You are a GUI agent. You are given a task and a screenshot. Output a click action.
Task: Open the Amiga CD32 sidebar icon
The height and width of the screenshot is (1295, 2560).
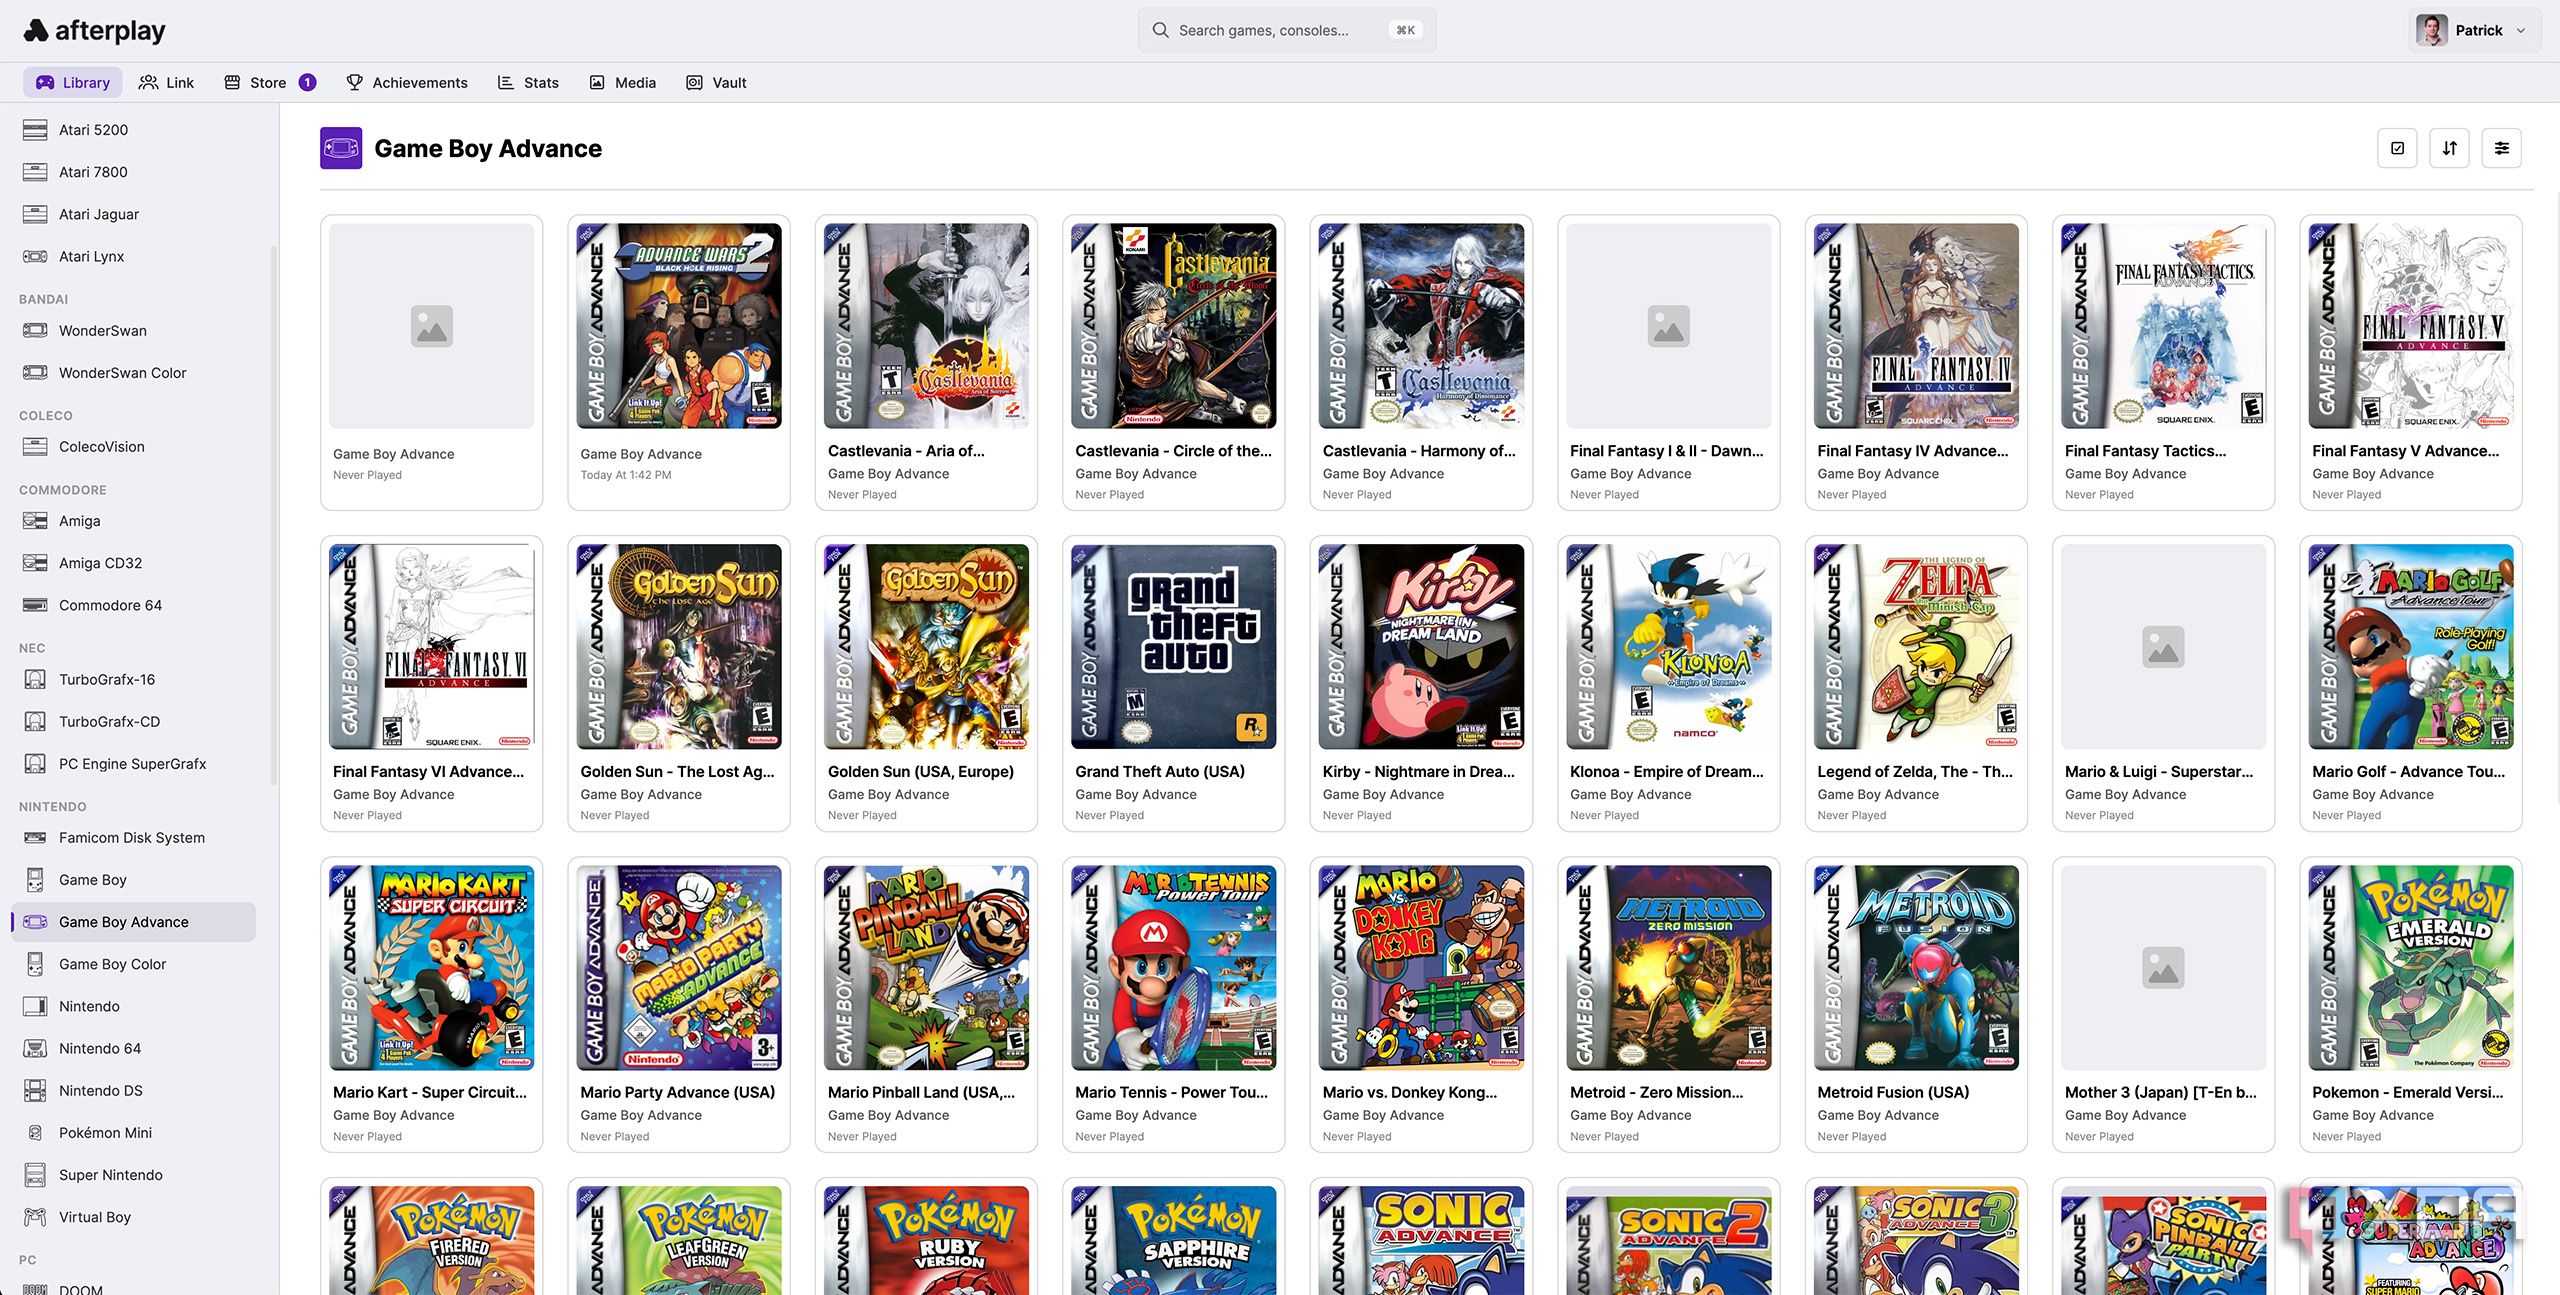(x=35, y=563)
